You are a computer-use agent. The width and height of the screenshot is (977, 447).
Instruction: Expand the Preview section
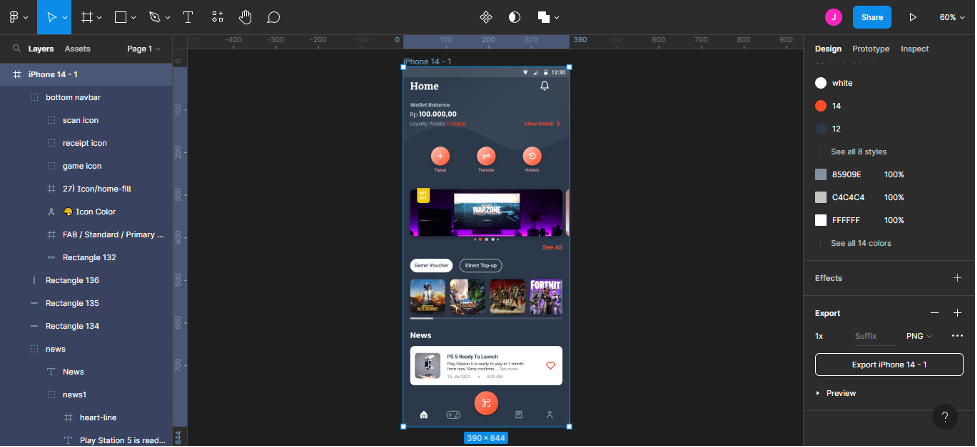[x=836, y=393]
